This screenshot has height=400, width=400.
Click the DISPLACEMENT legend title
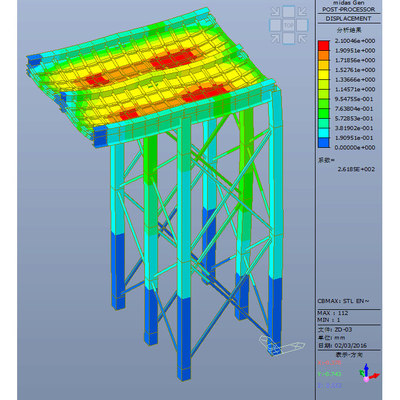point(348,19)
